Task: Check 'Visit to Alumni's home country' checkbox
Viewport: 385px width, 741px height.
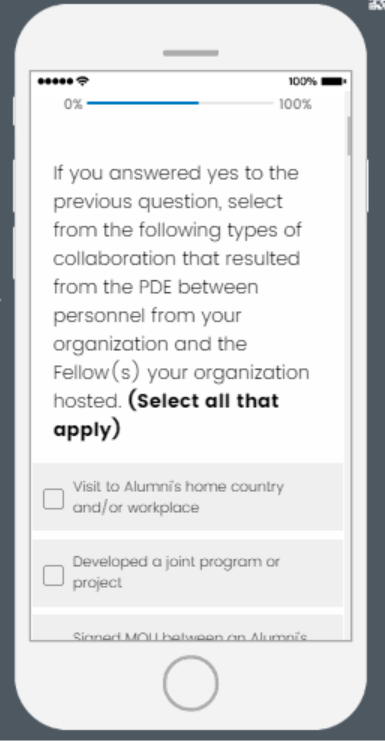Action: (x=53, y=499)
